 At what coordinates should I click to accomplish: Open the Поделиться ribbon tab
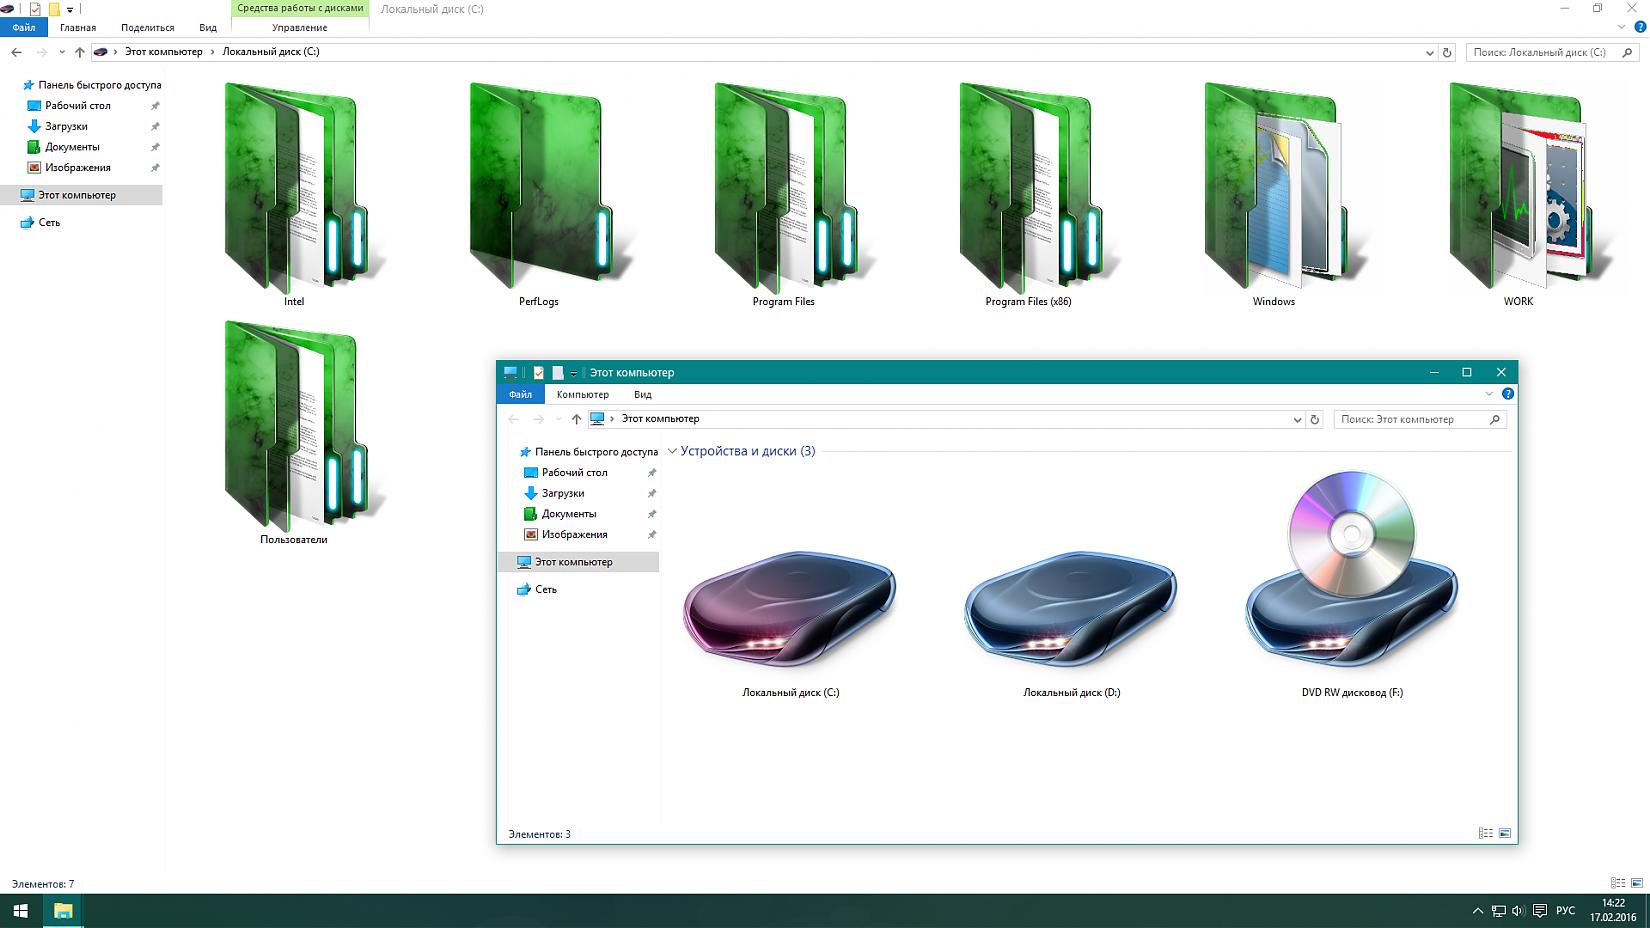147,27
